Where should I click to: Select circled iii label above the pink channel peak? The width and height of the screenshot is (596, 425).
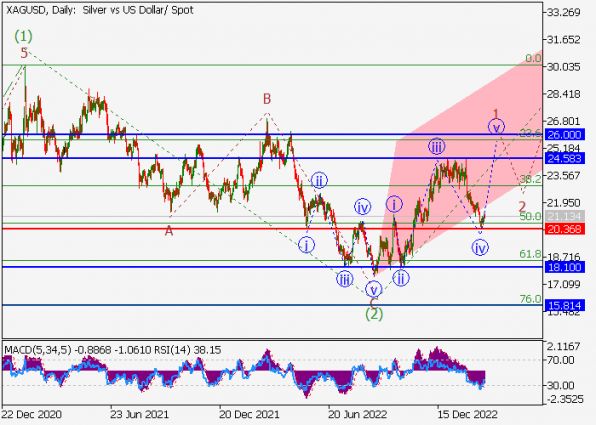(436, 146)
